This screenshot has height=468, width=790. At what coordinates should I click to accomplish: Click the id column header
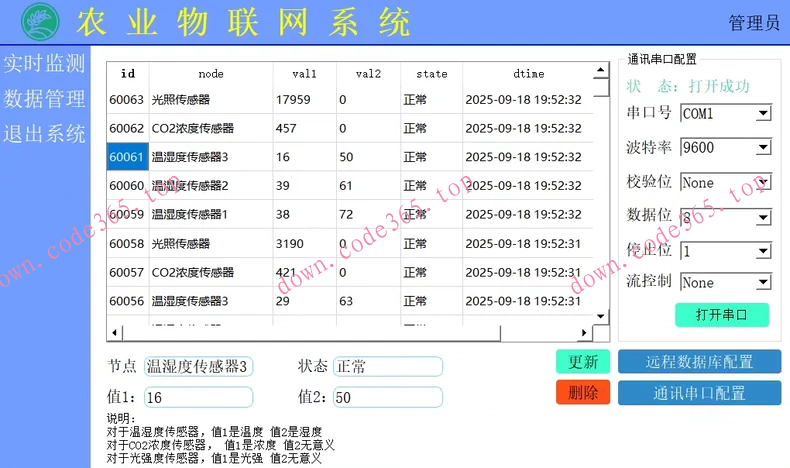[128, 74]
